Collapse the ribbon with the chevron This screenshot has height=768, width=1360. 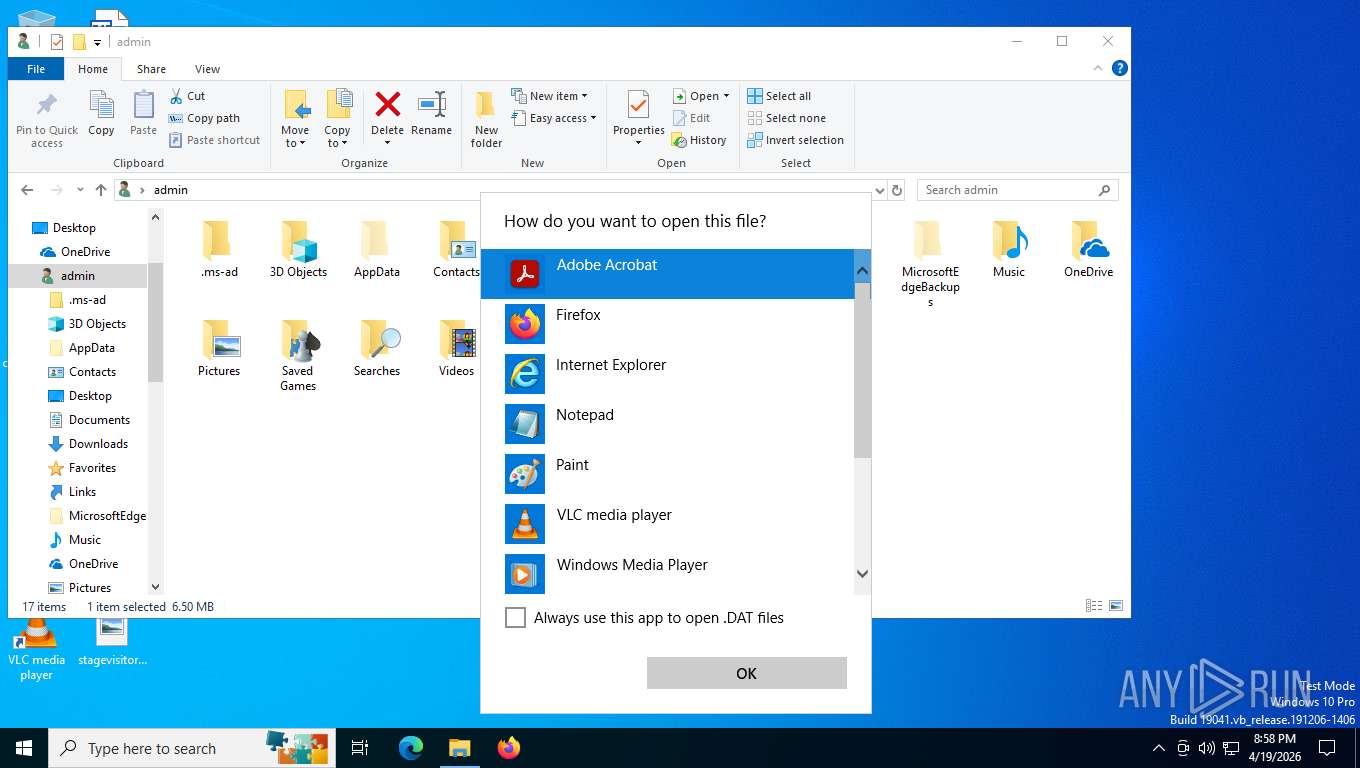(x=1099, y=68)
